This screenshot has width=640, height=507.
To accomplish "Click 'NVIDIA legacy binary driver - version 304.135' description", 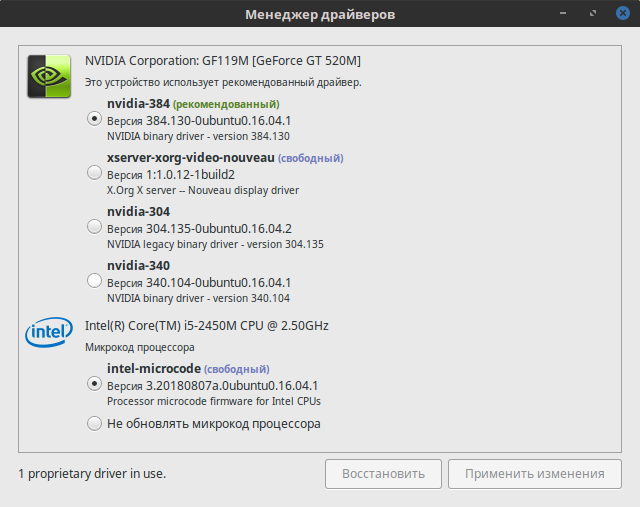I will [x=215, y=245].
